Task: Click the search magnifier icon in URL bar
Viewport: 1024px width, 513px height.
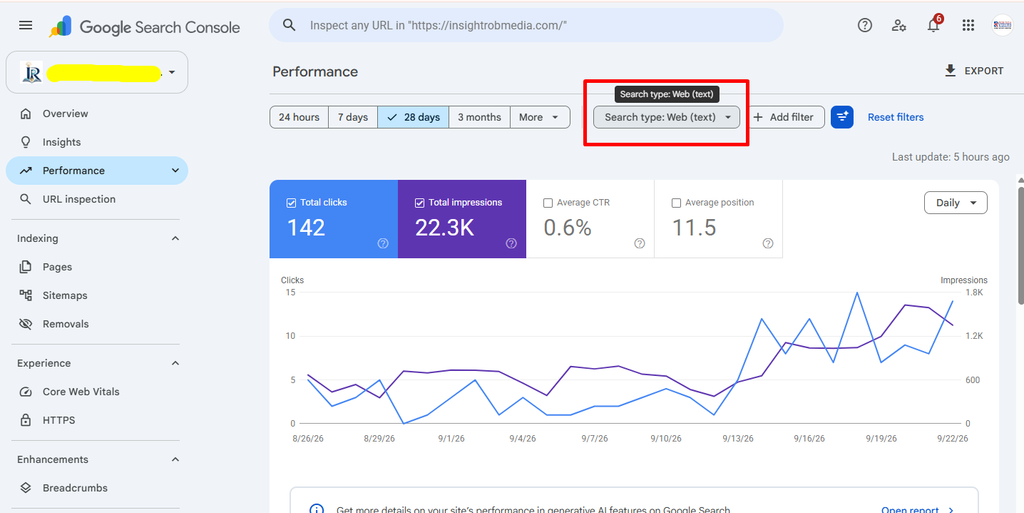Action: coord(289,25)
